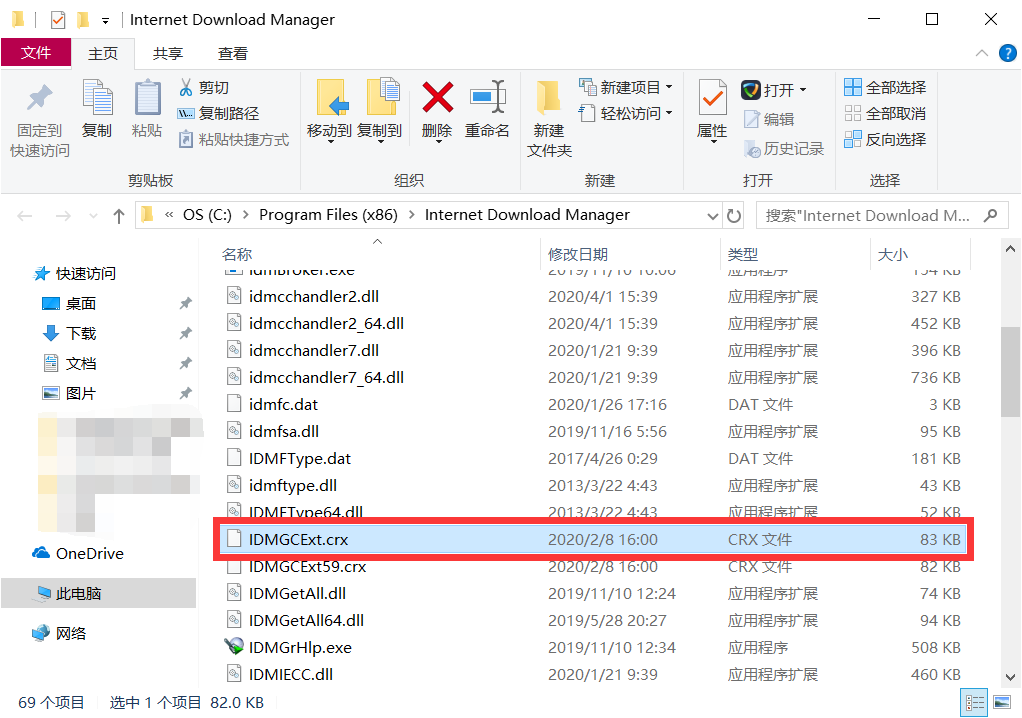Sort by 类型 type column header
The height and width of the screenshot is (718, 1022).
click(x=742, y=254)
